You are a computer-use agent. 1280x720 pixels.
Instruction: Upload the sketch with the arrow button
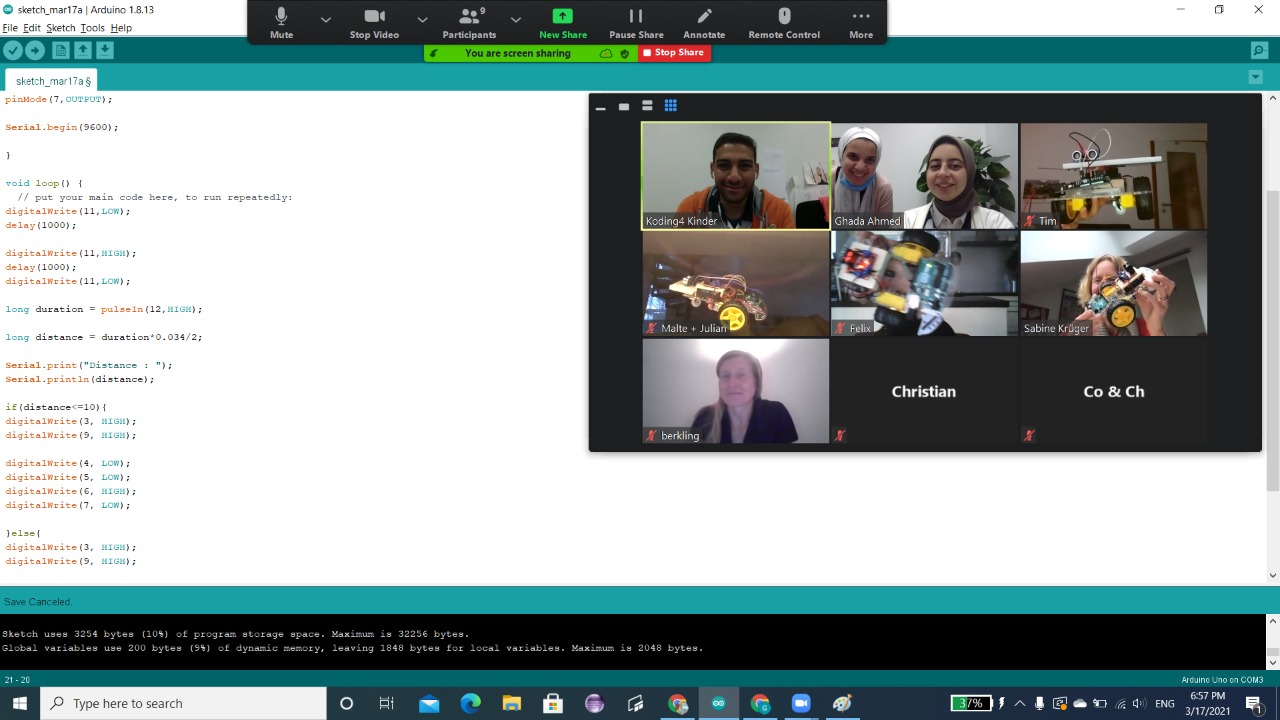(35, 50)
